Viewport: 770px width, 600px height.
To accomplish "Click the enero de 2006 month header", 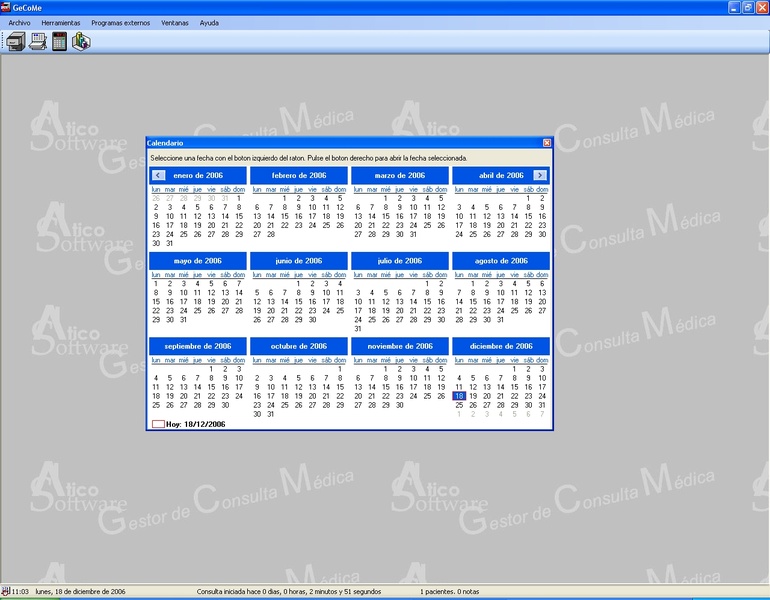I will [x=198, y=175].
